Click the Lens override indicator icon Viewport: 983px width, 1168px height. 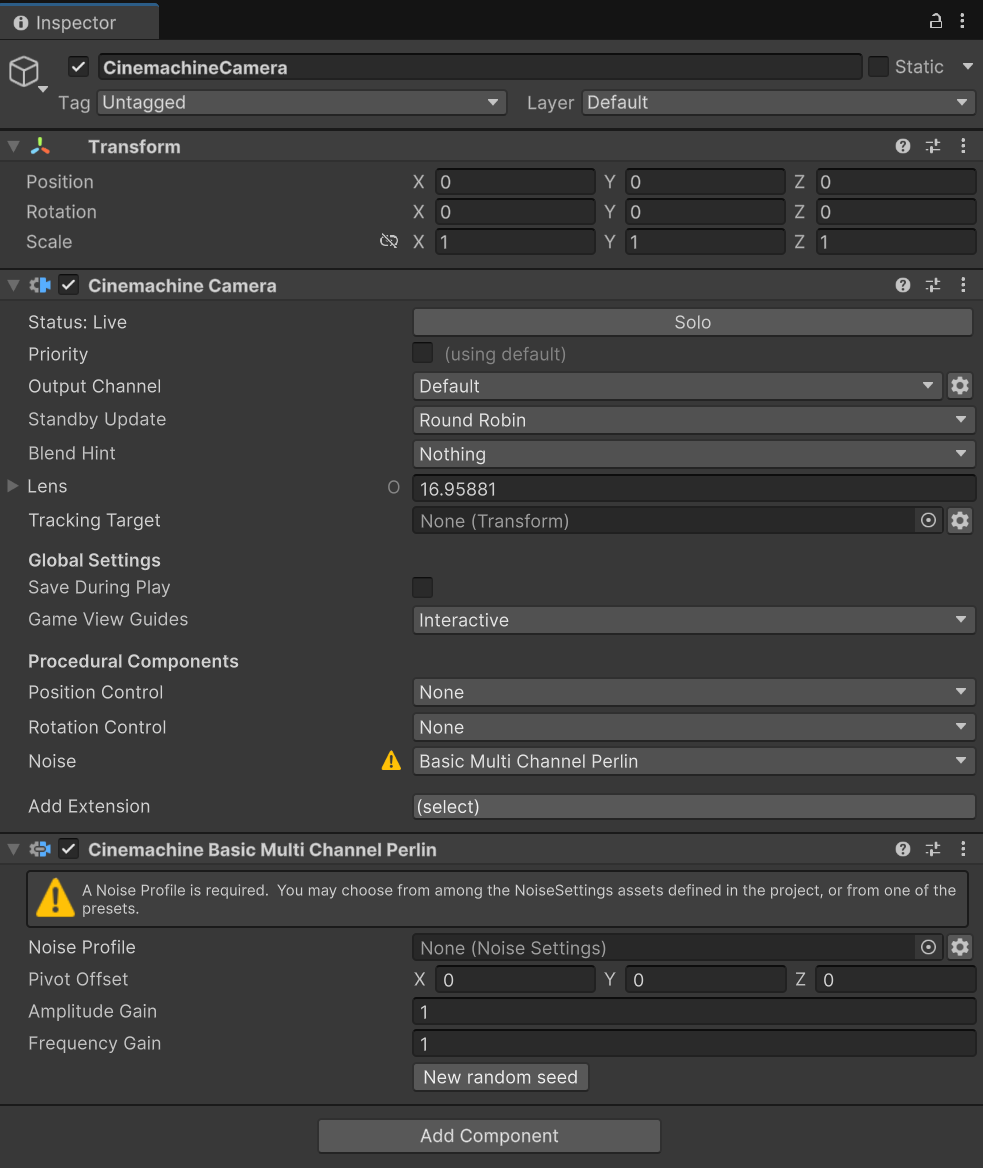point(393,487)
